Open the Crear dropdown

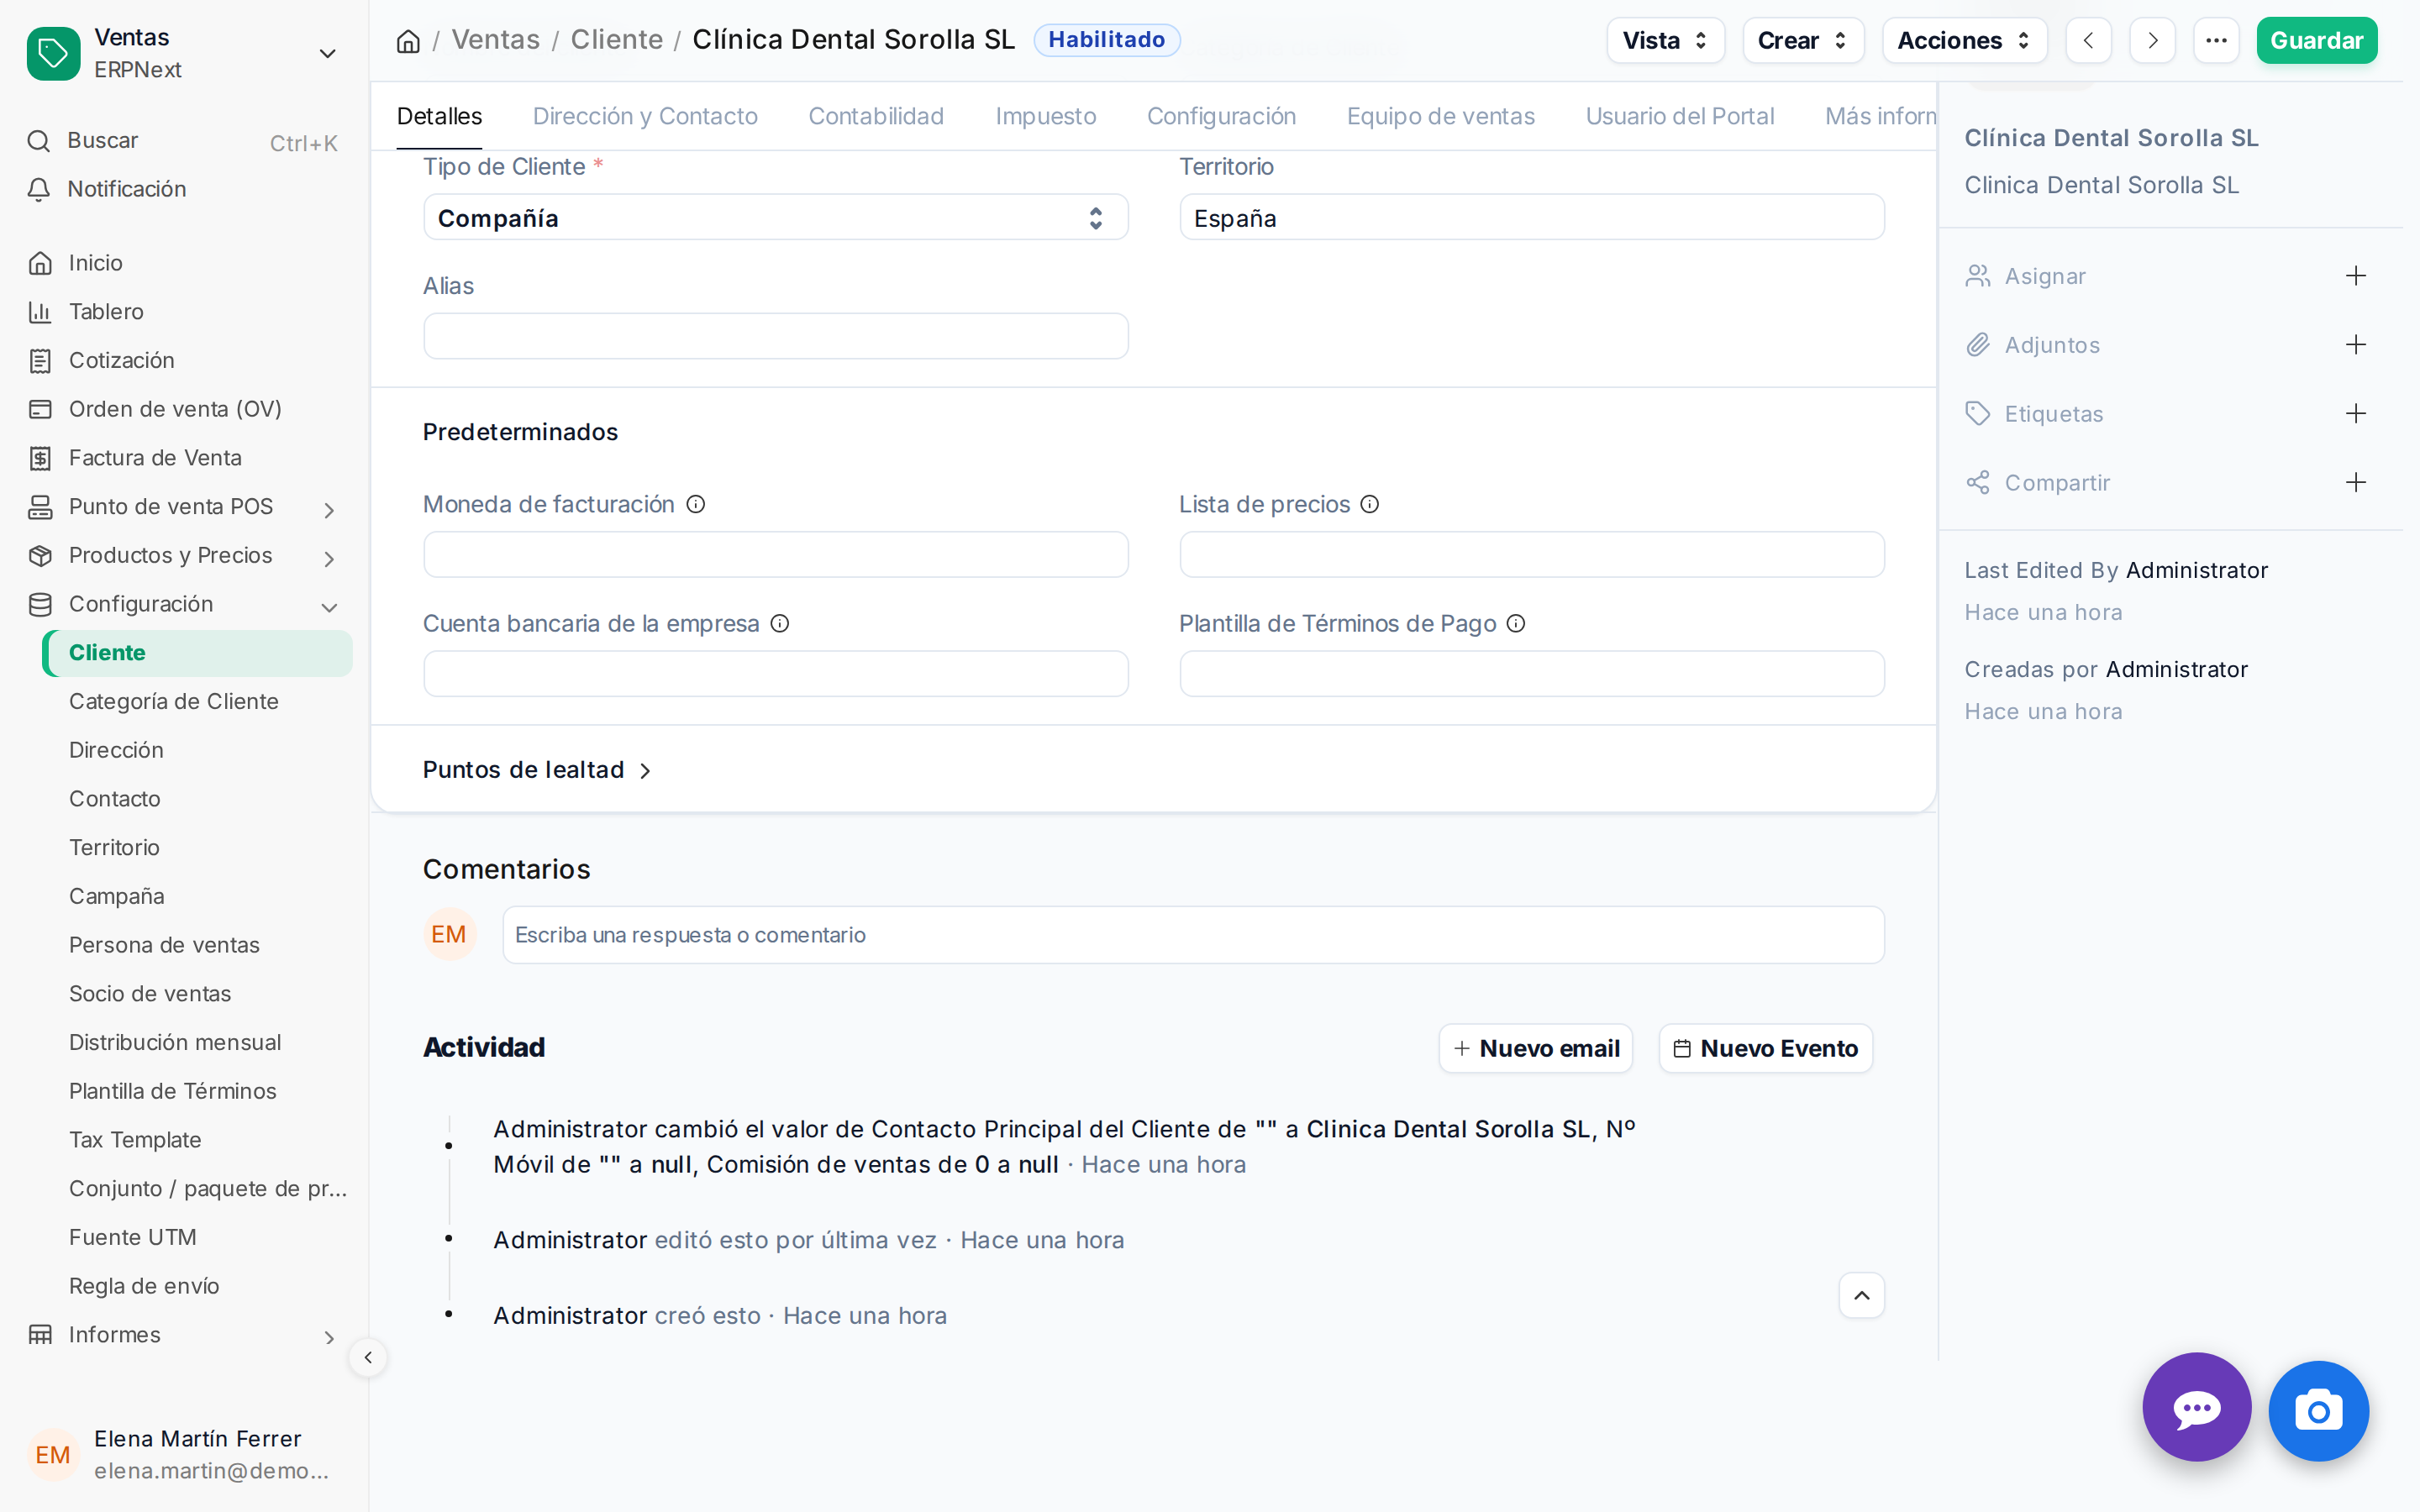pos(1802,41)
